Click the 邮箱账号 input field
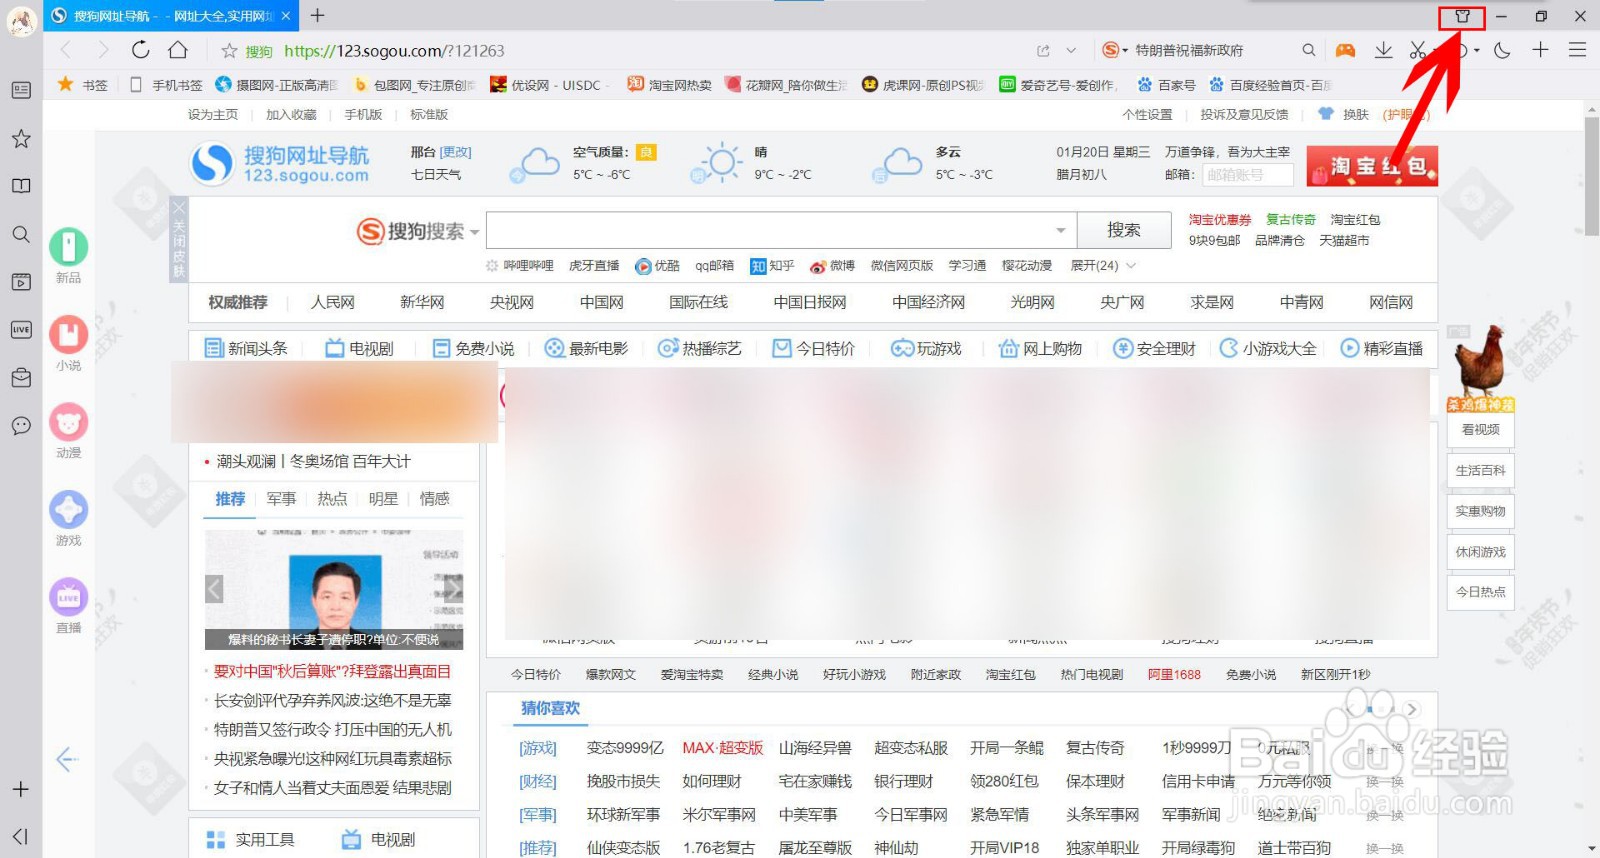The height and width of the screenshot is (858, 1600). point(1246,175)
